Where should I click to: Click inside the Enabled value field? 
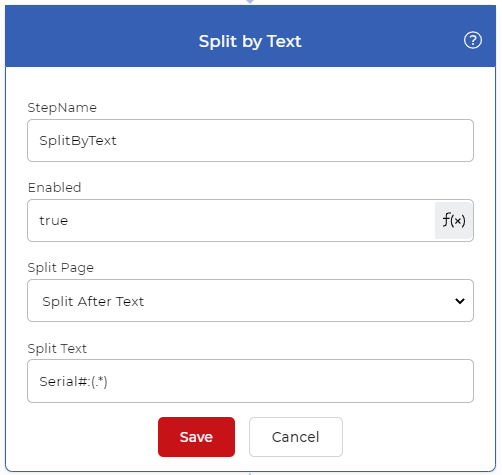tap(231, 220)
